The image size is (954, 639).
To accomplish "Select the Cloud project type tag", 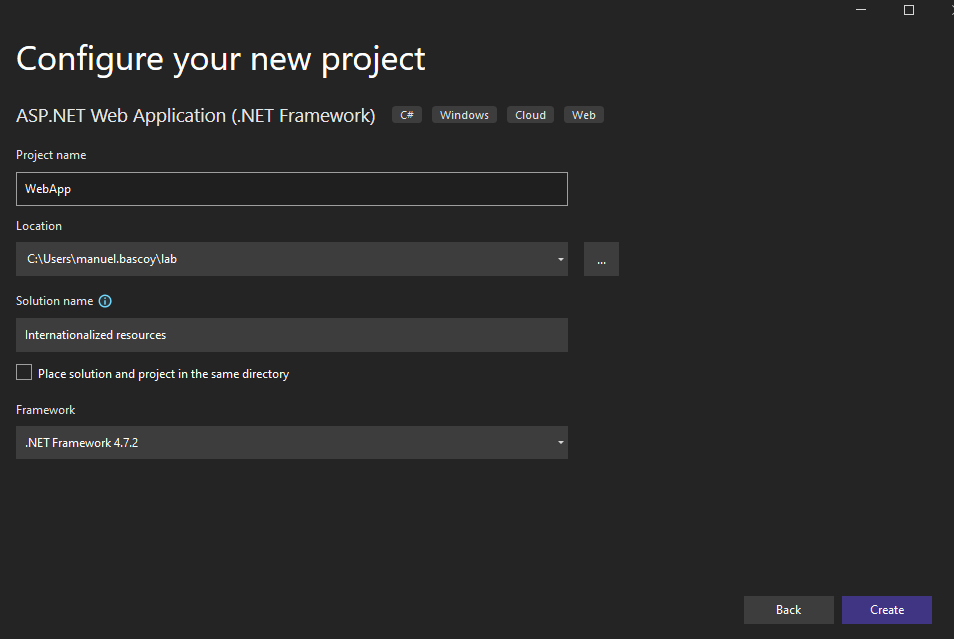I will 530,115.
